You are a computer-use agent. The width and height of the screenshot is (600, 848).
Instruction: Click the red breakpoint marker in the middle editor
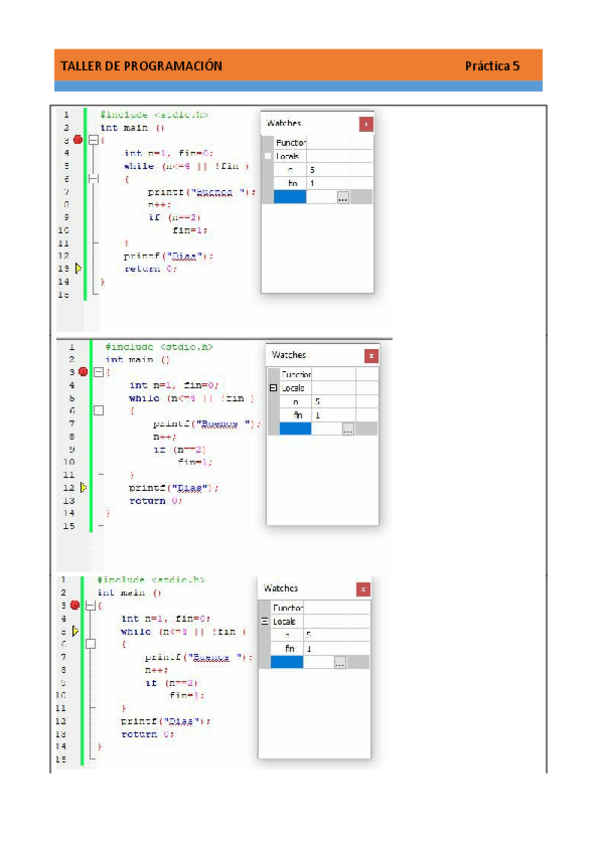pyautogui.click(x=83, y=371)
